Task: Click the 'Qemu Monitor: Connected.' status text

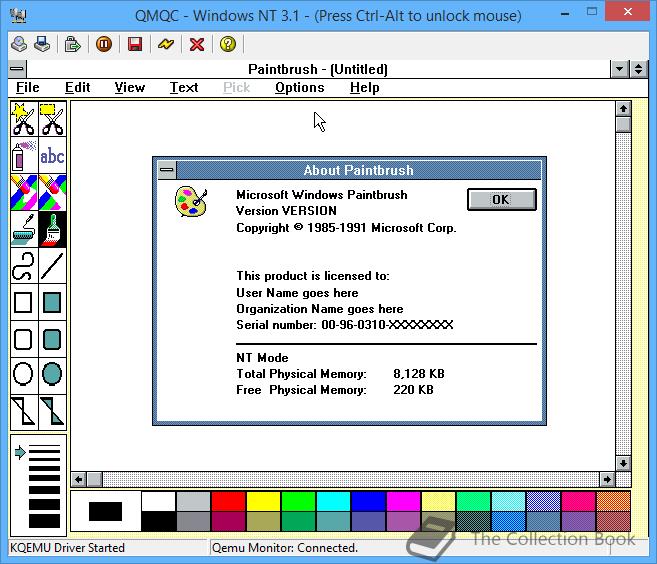Action: click(x=285, y=548)
